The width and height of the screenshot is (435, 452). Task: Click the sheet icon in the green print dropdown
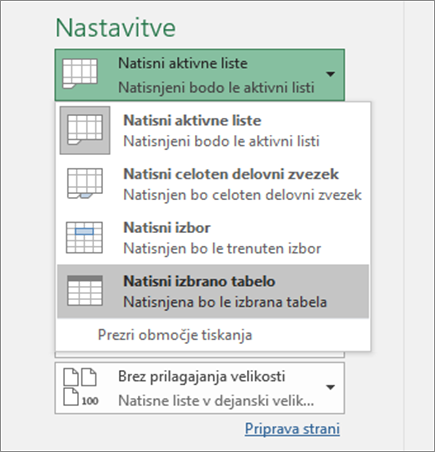[x=80, y=74]
